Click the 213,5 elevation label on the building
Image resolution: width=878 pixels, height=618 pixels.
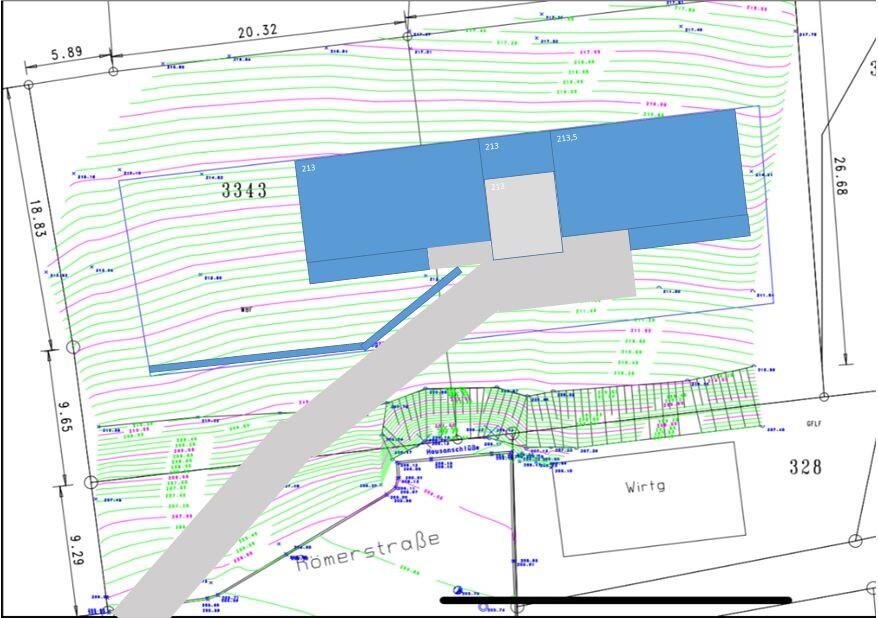click(x=568, y=139)
